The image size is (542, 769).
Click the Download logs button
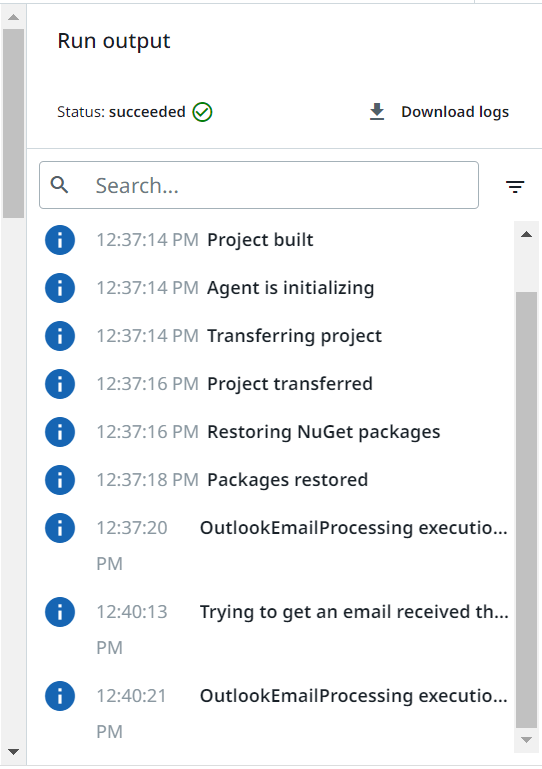click(x=439, y=112)
